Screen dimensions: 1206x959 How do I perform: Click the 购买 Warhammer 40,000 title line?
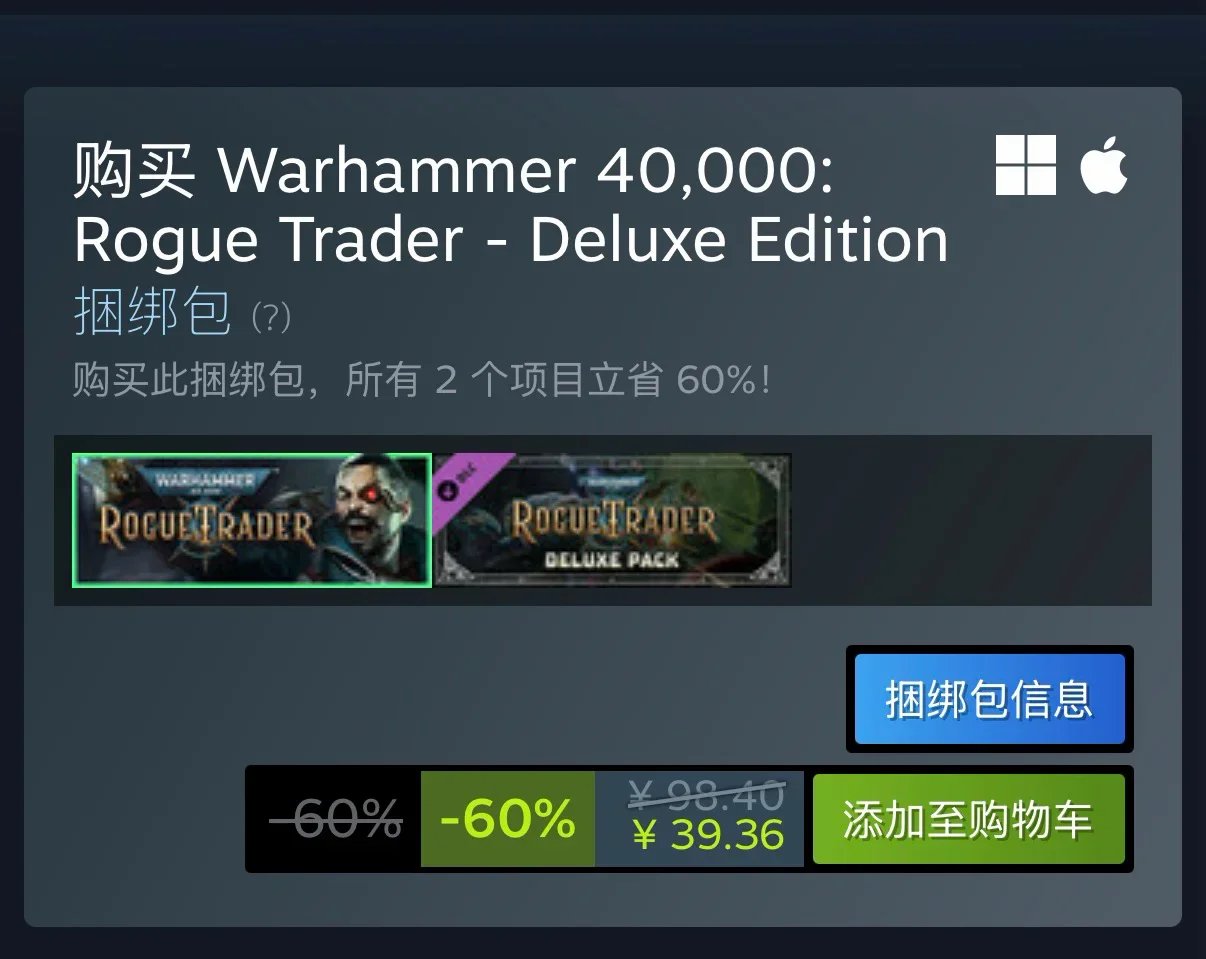tap(453, 171)
